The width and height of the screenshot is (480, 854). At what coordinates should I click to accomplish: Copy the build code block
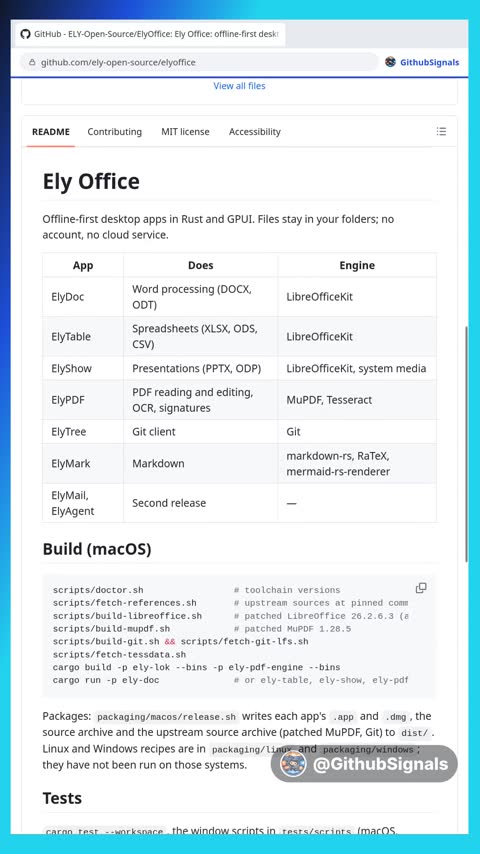tap(421, 588)
